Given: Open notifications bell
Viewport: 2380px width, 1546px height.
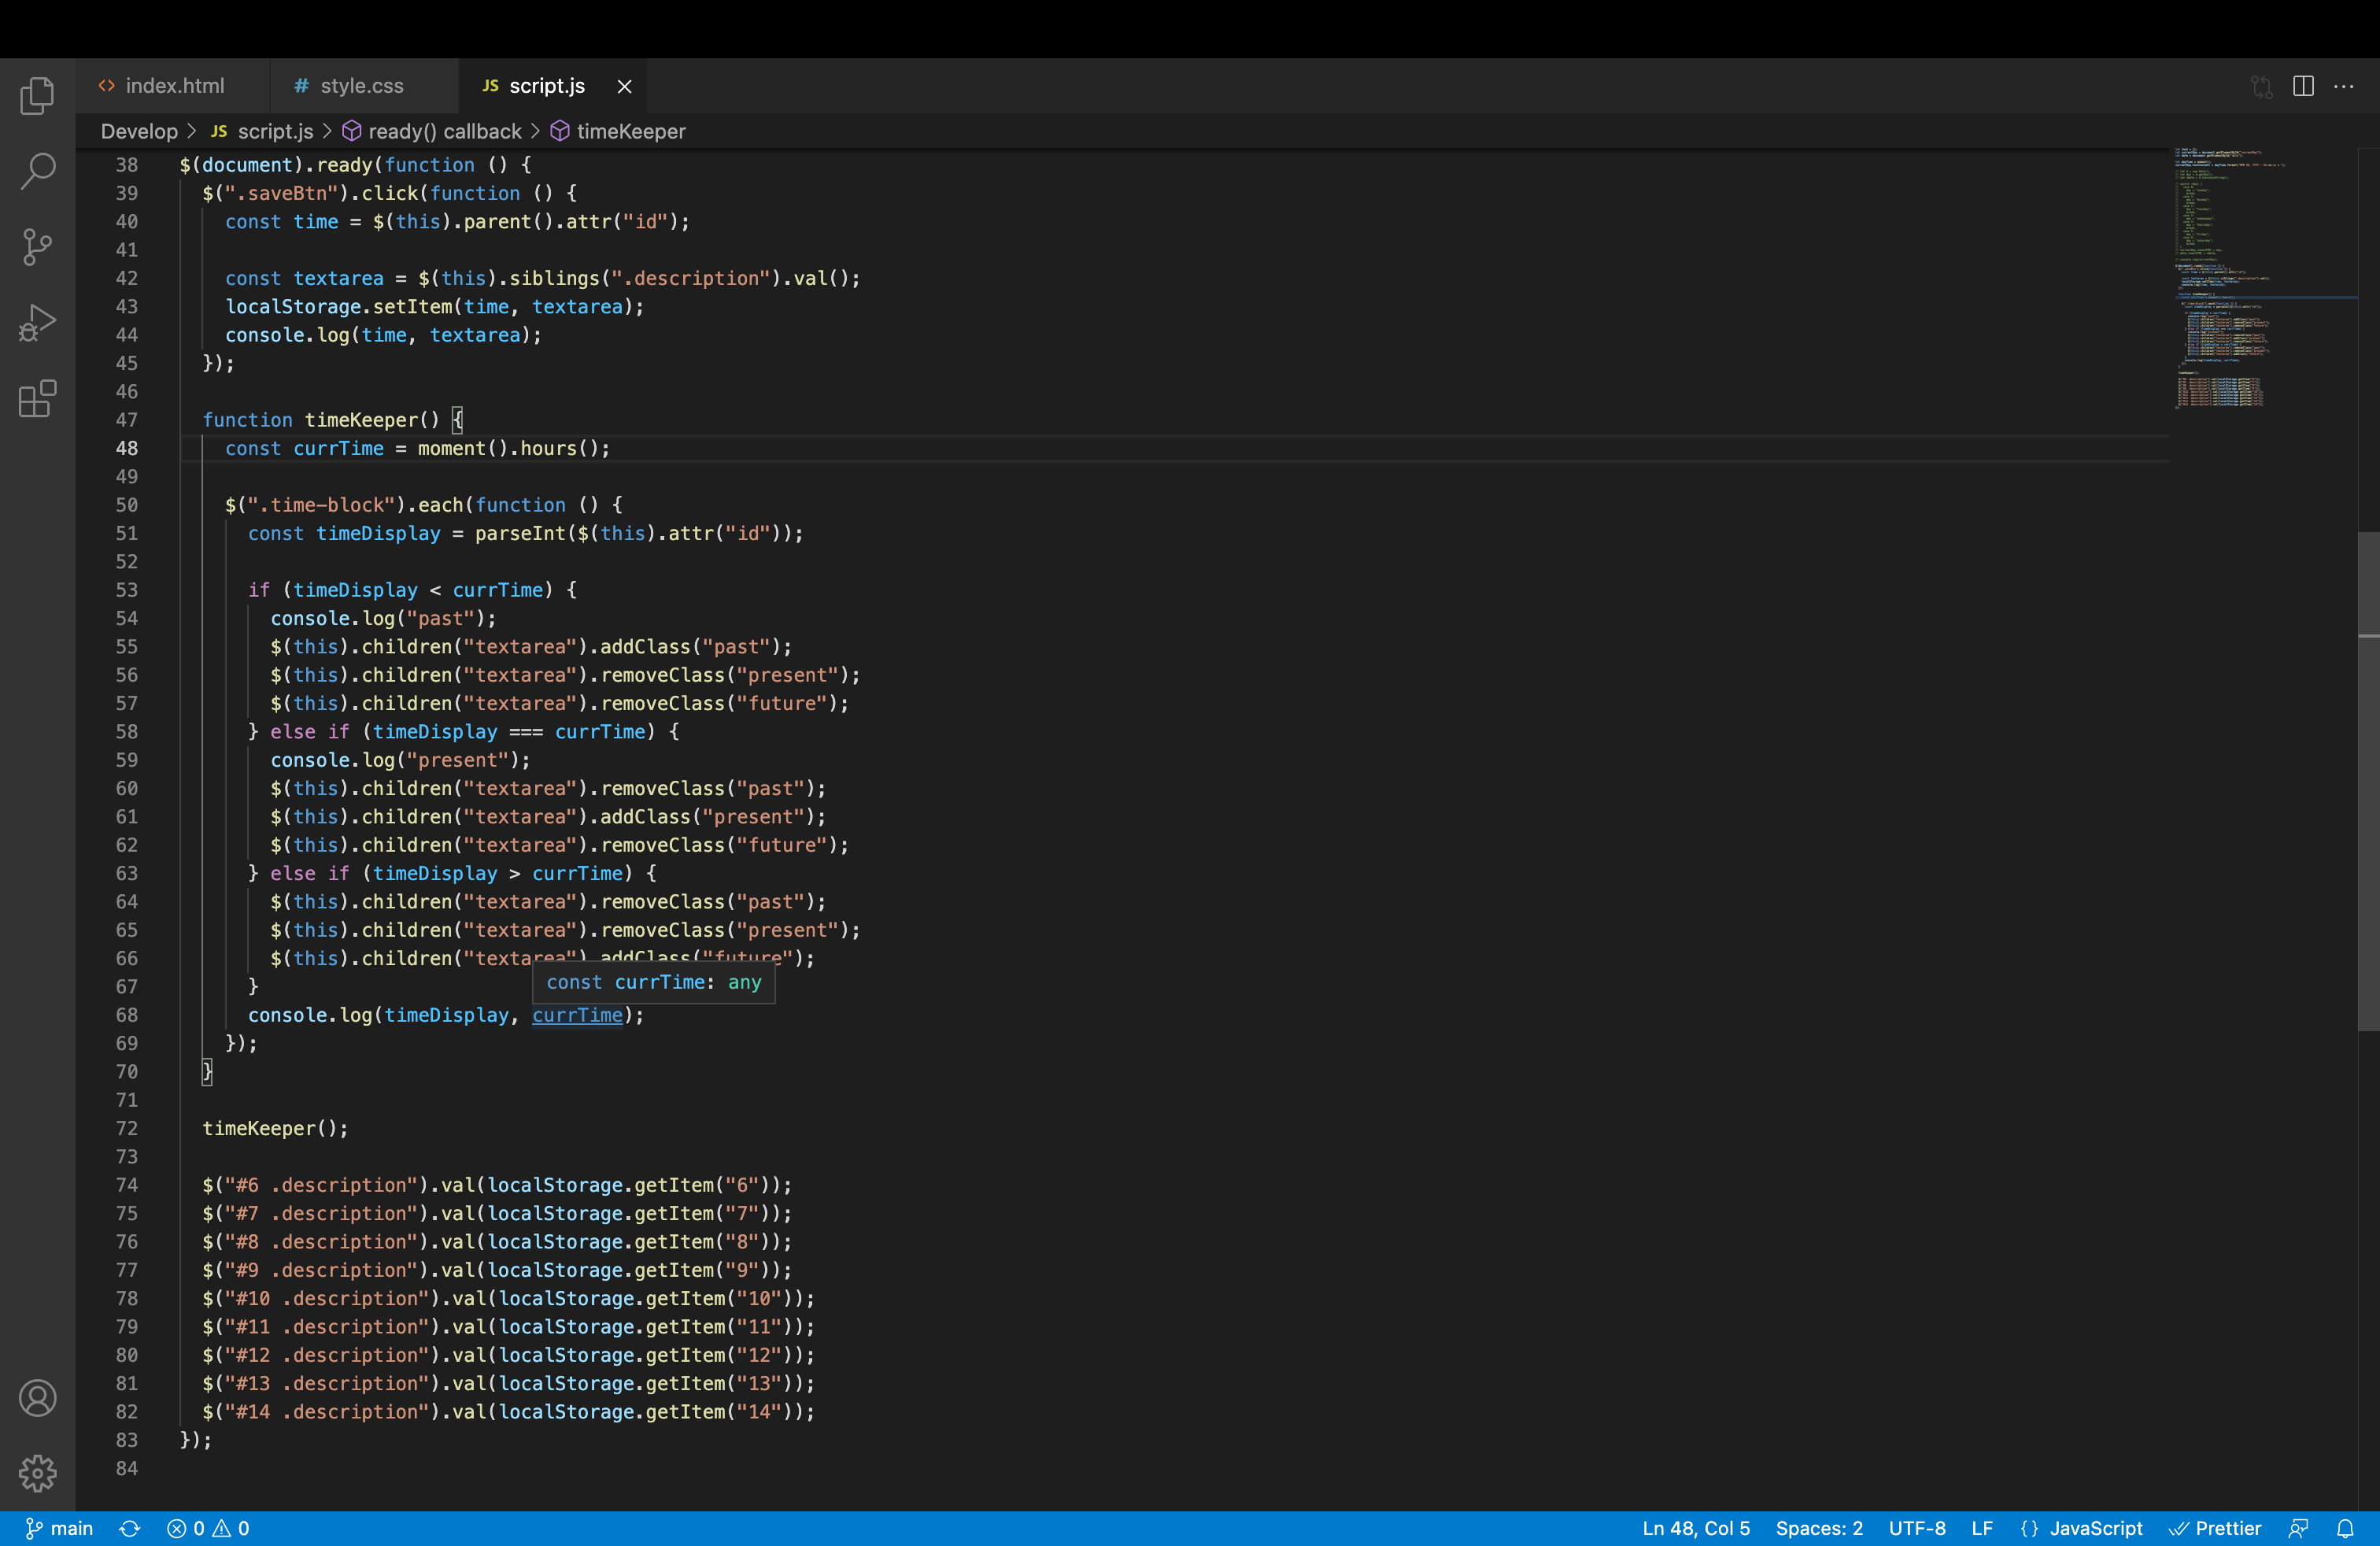Looking at the screenshot, I should coord(2345,1528).
